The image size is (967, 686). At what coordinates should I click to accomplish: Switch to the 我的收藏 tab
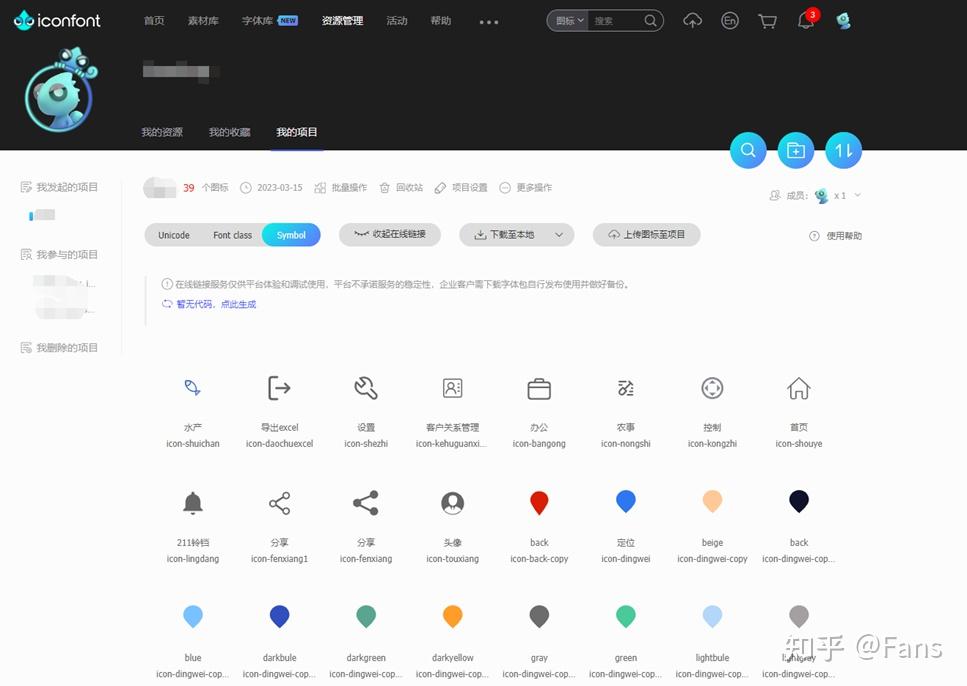coord(229,131)
